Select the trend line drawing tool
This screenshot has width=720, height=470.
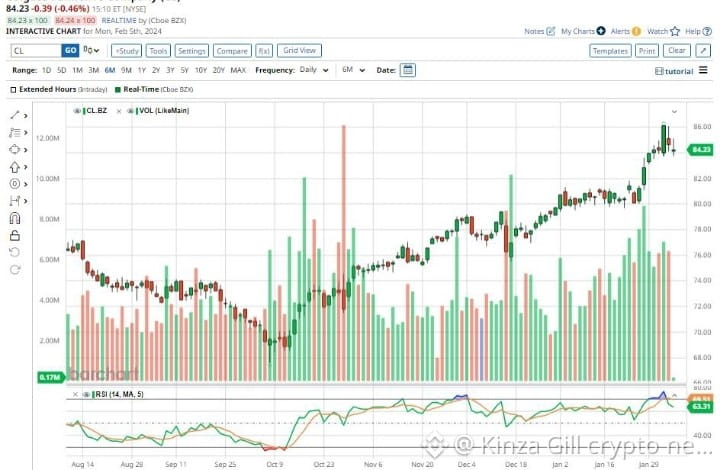pyautogui.click(x=15, y=115)
